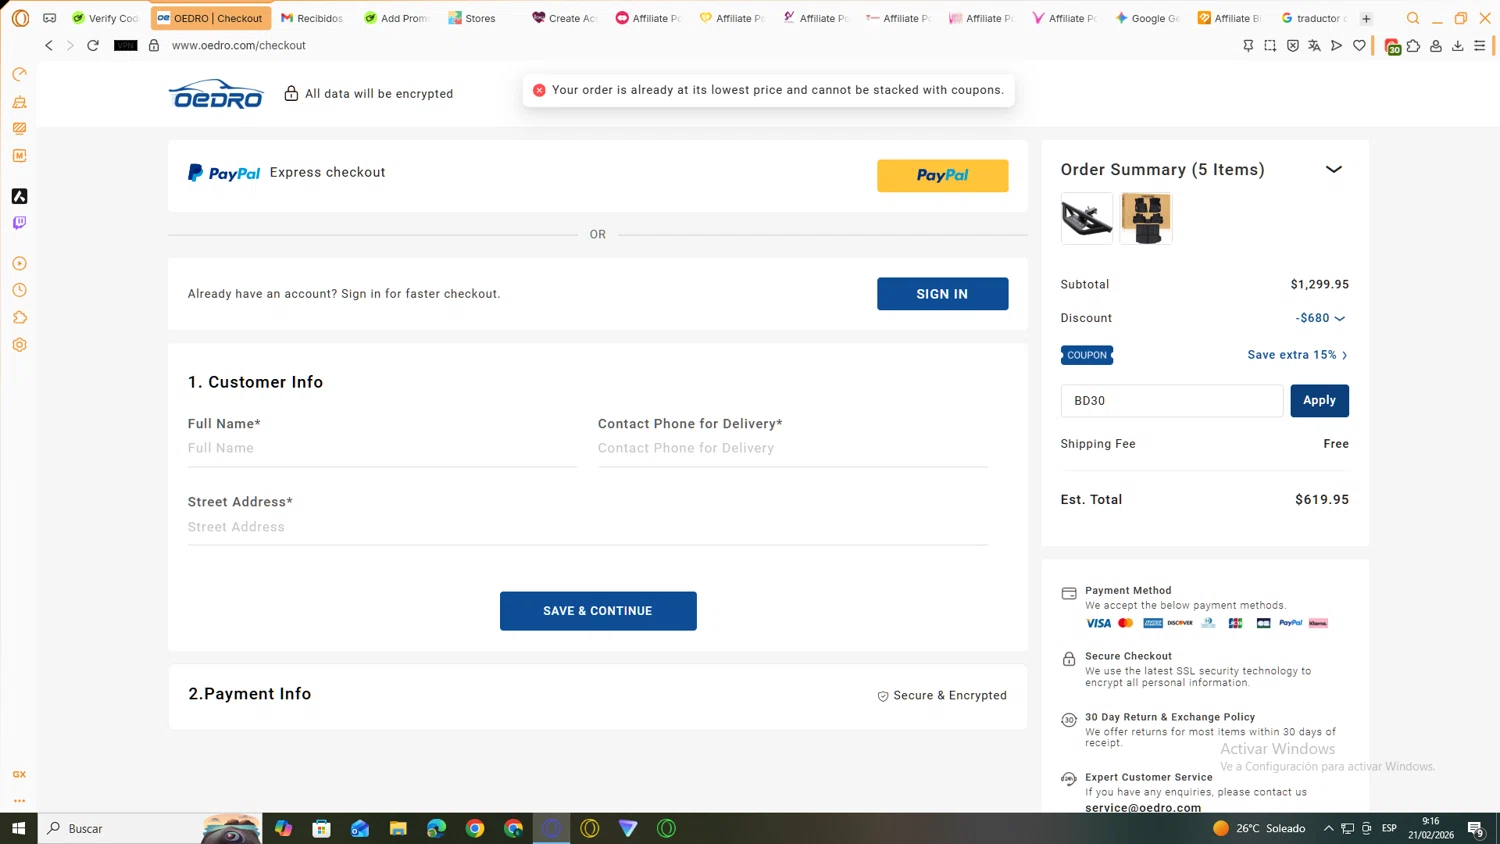Click the SAVE & CONTINUE button
The image size is (1500, 844).
pos(598,611)
